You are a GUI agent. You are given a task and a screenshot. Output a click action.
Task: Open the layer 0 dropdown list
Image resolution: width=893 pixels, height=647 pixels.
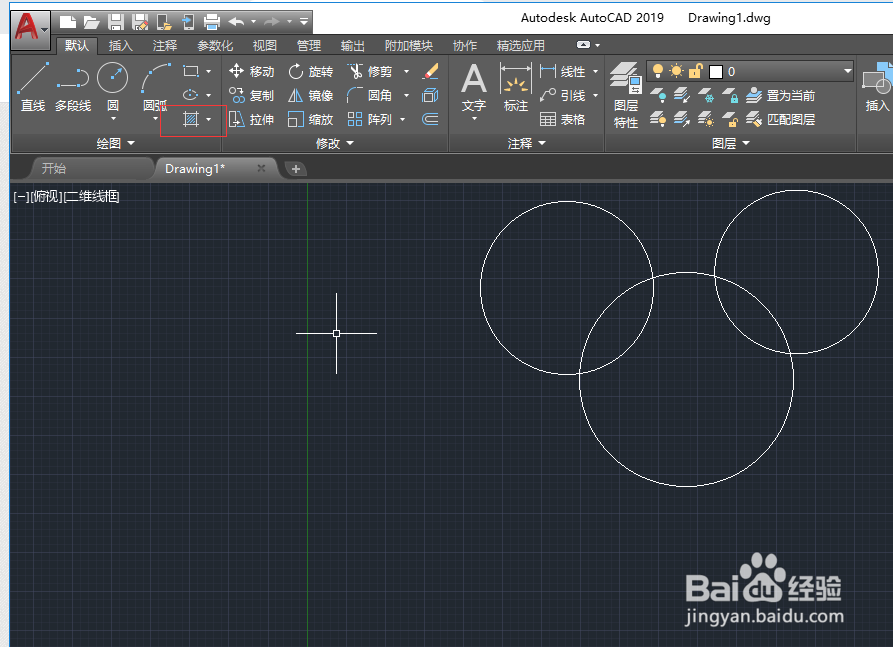coord(847,71)
